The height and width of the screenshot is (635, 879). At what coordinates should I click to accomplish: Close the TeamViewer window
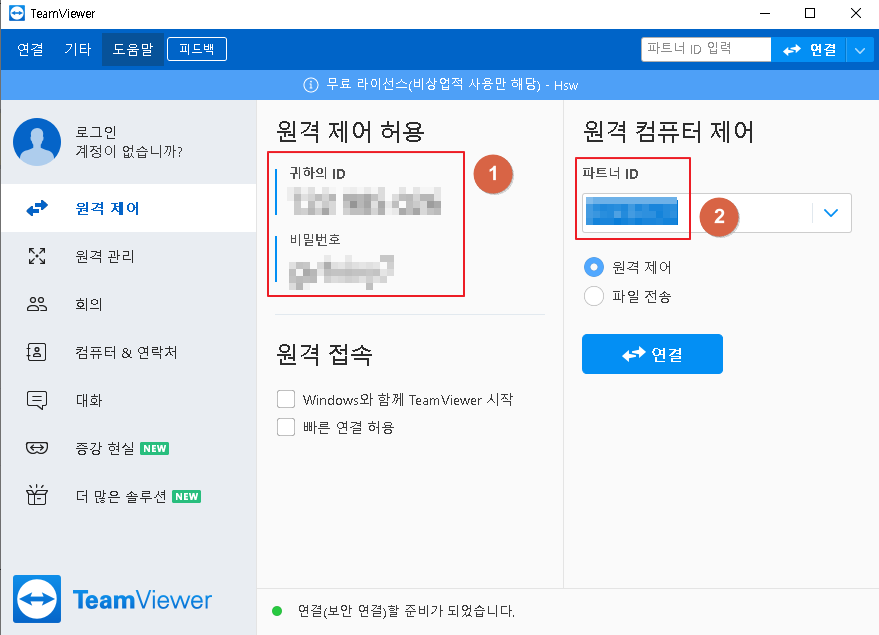point(855,13)
